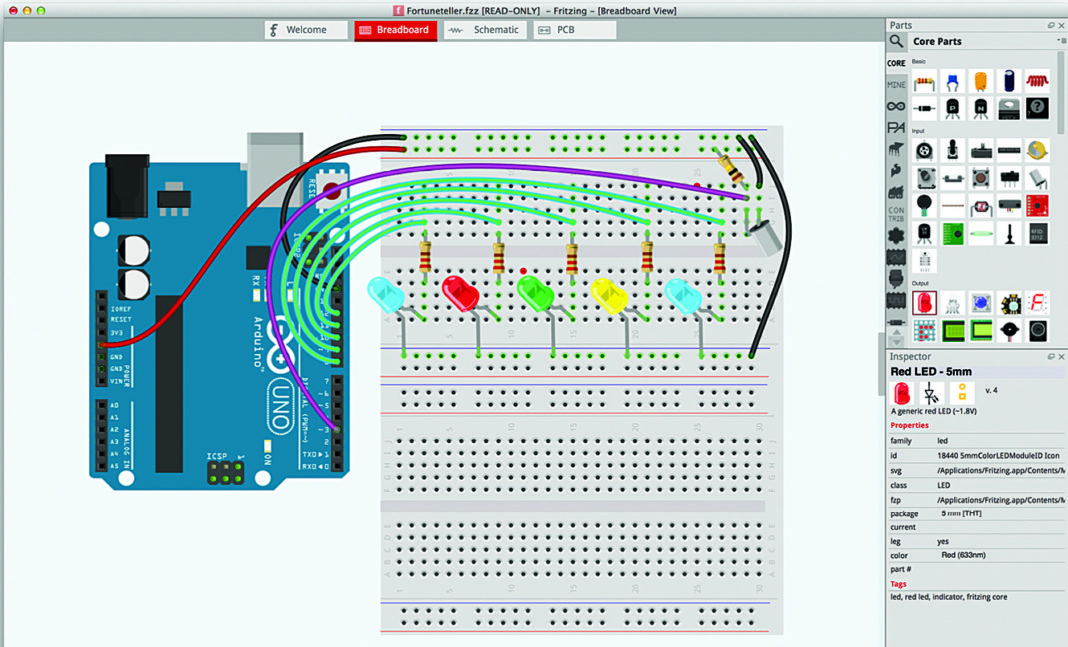
Task: Click the Red LED - 5mm title field
Action: point(931,372)
